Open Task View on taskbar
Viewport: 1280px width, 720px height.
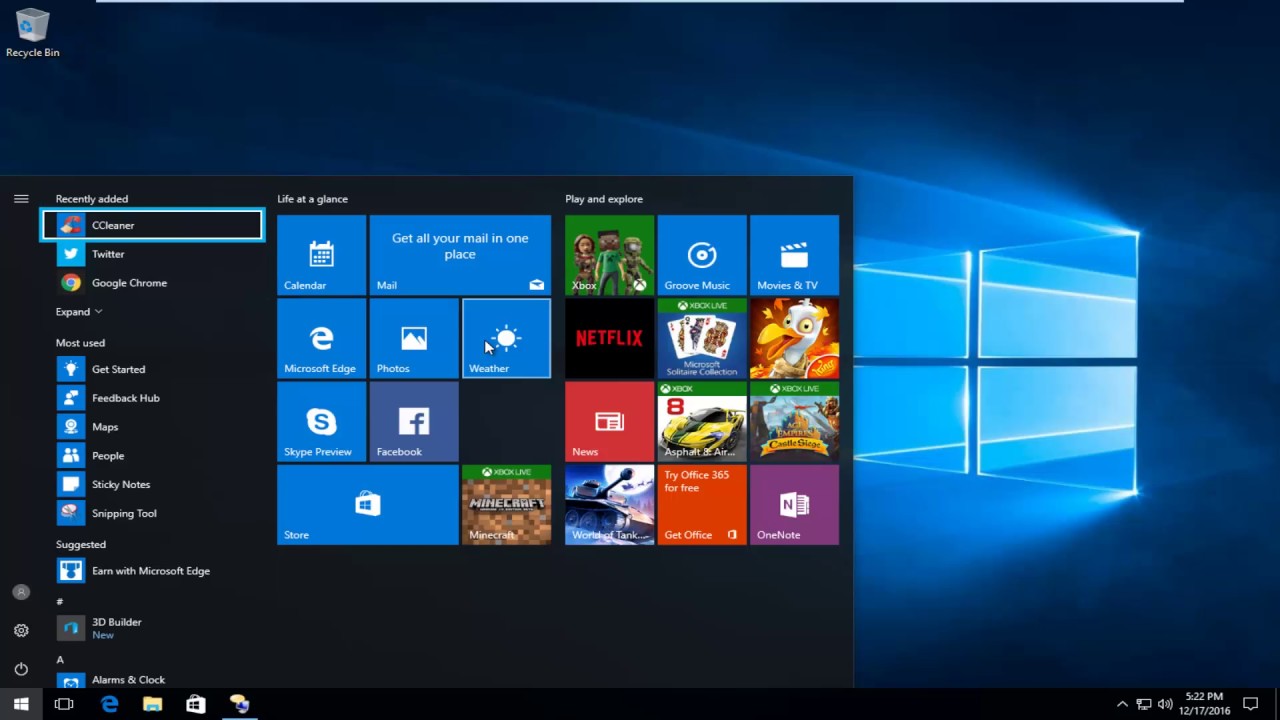[64, 704]
